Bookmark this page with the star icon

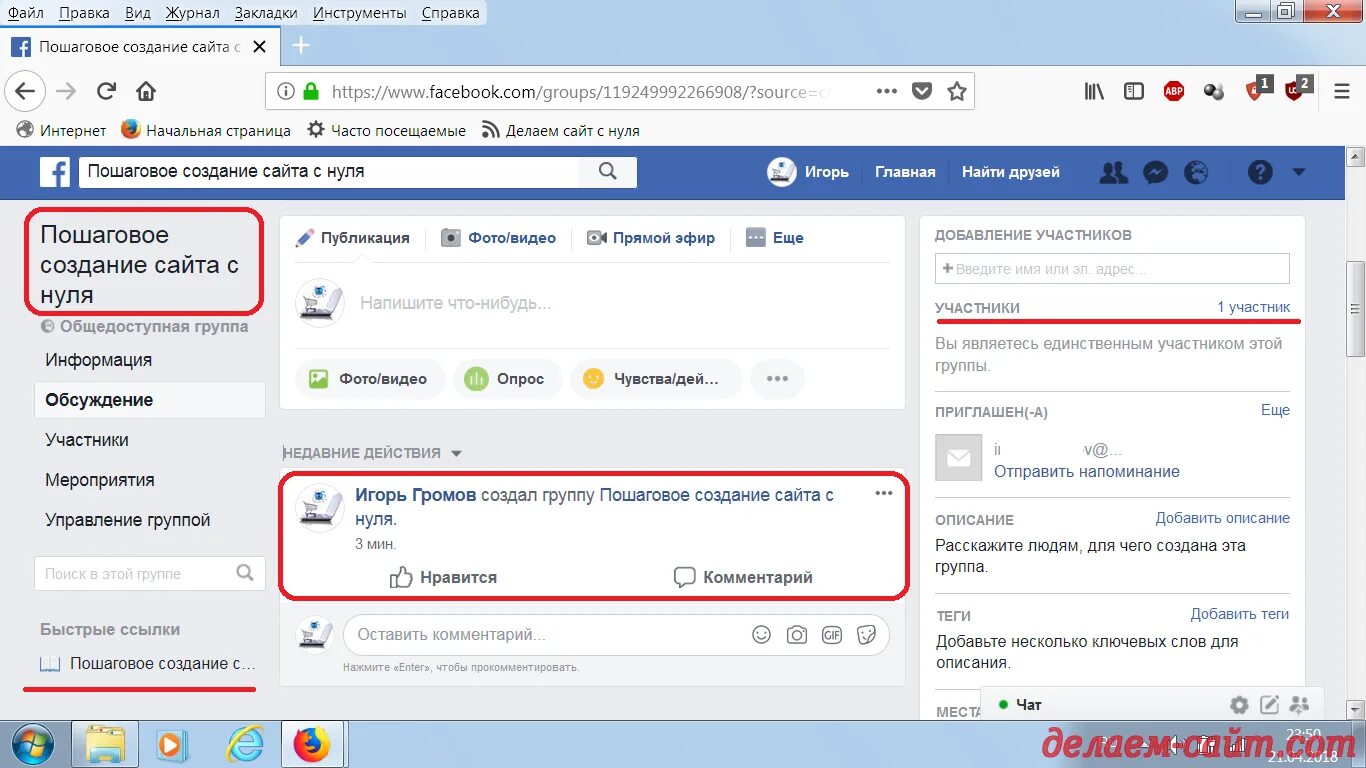pos(957,91)
